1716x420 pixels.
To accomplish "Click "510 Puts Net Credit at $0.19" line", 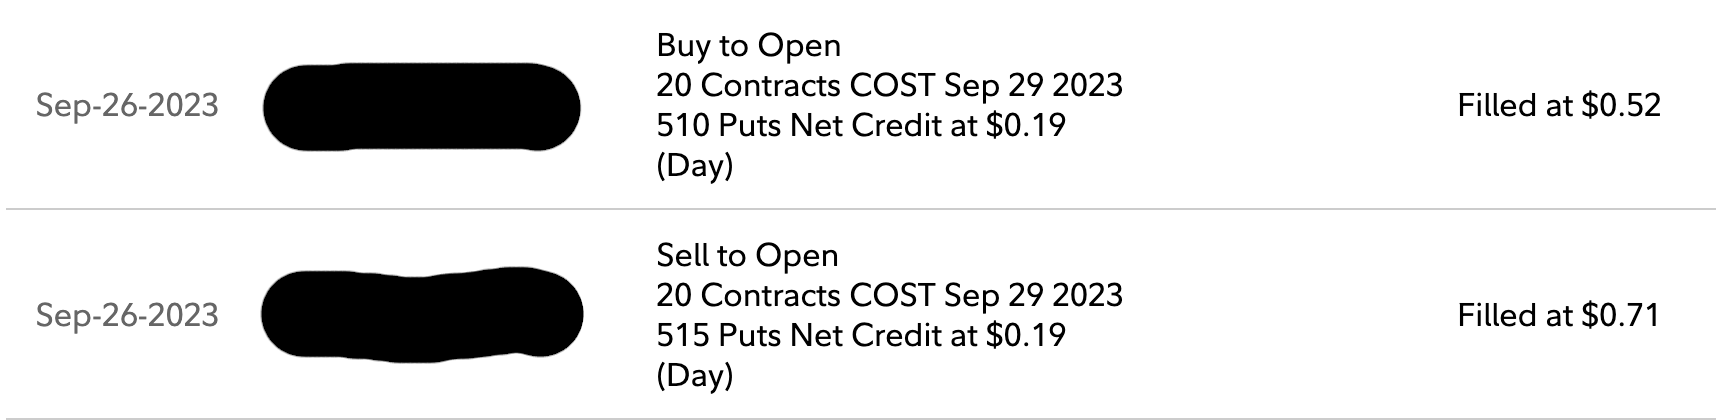I will (x=860, y=125).
